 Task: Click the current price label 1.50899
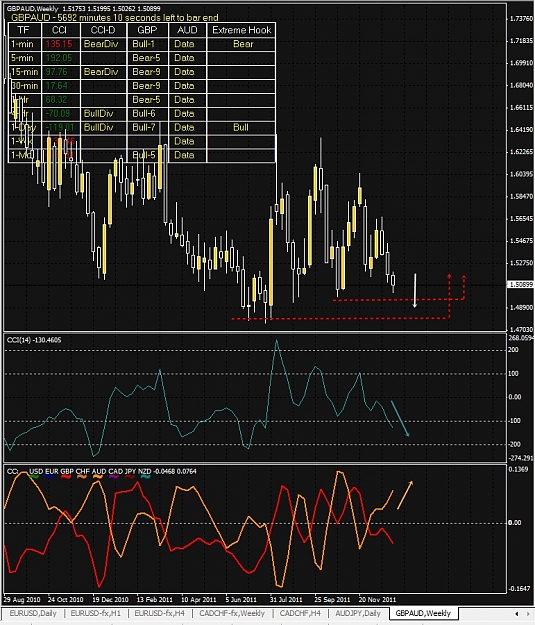click(520, 284)
